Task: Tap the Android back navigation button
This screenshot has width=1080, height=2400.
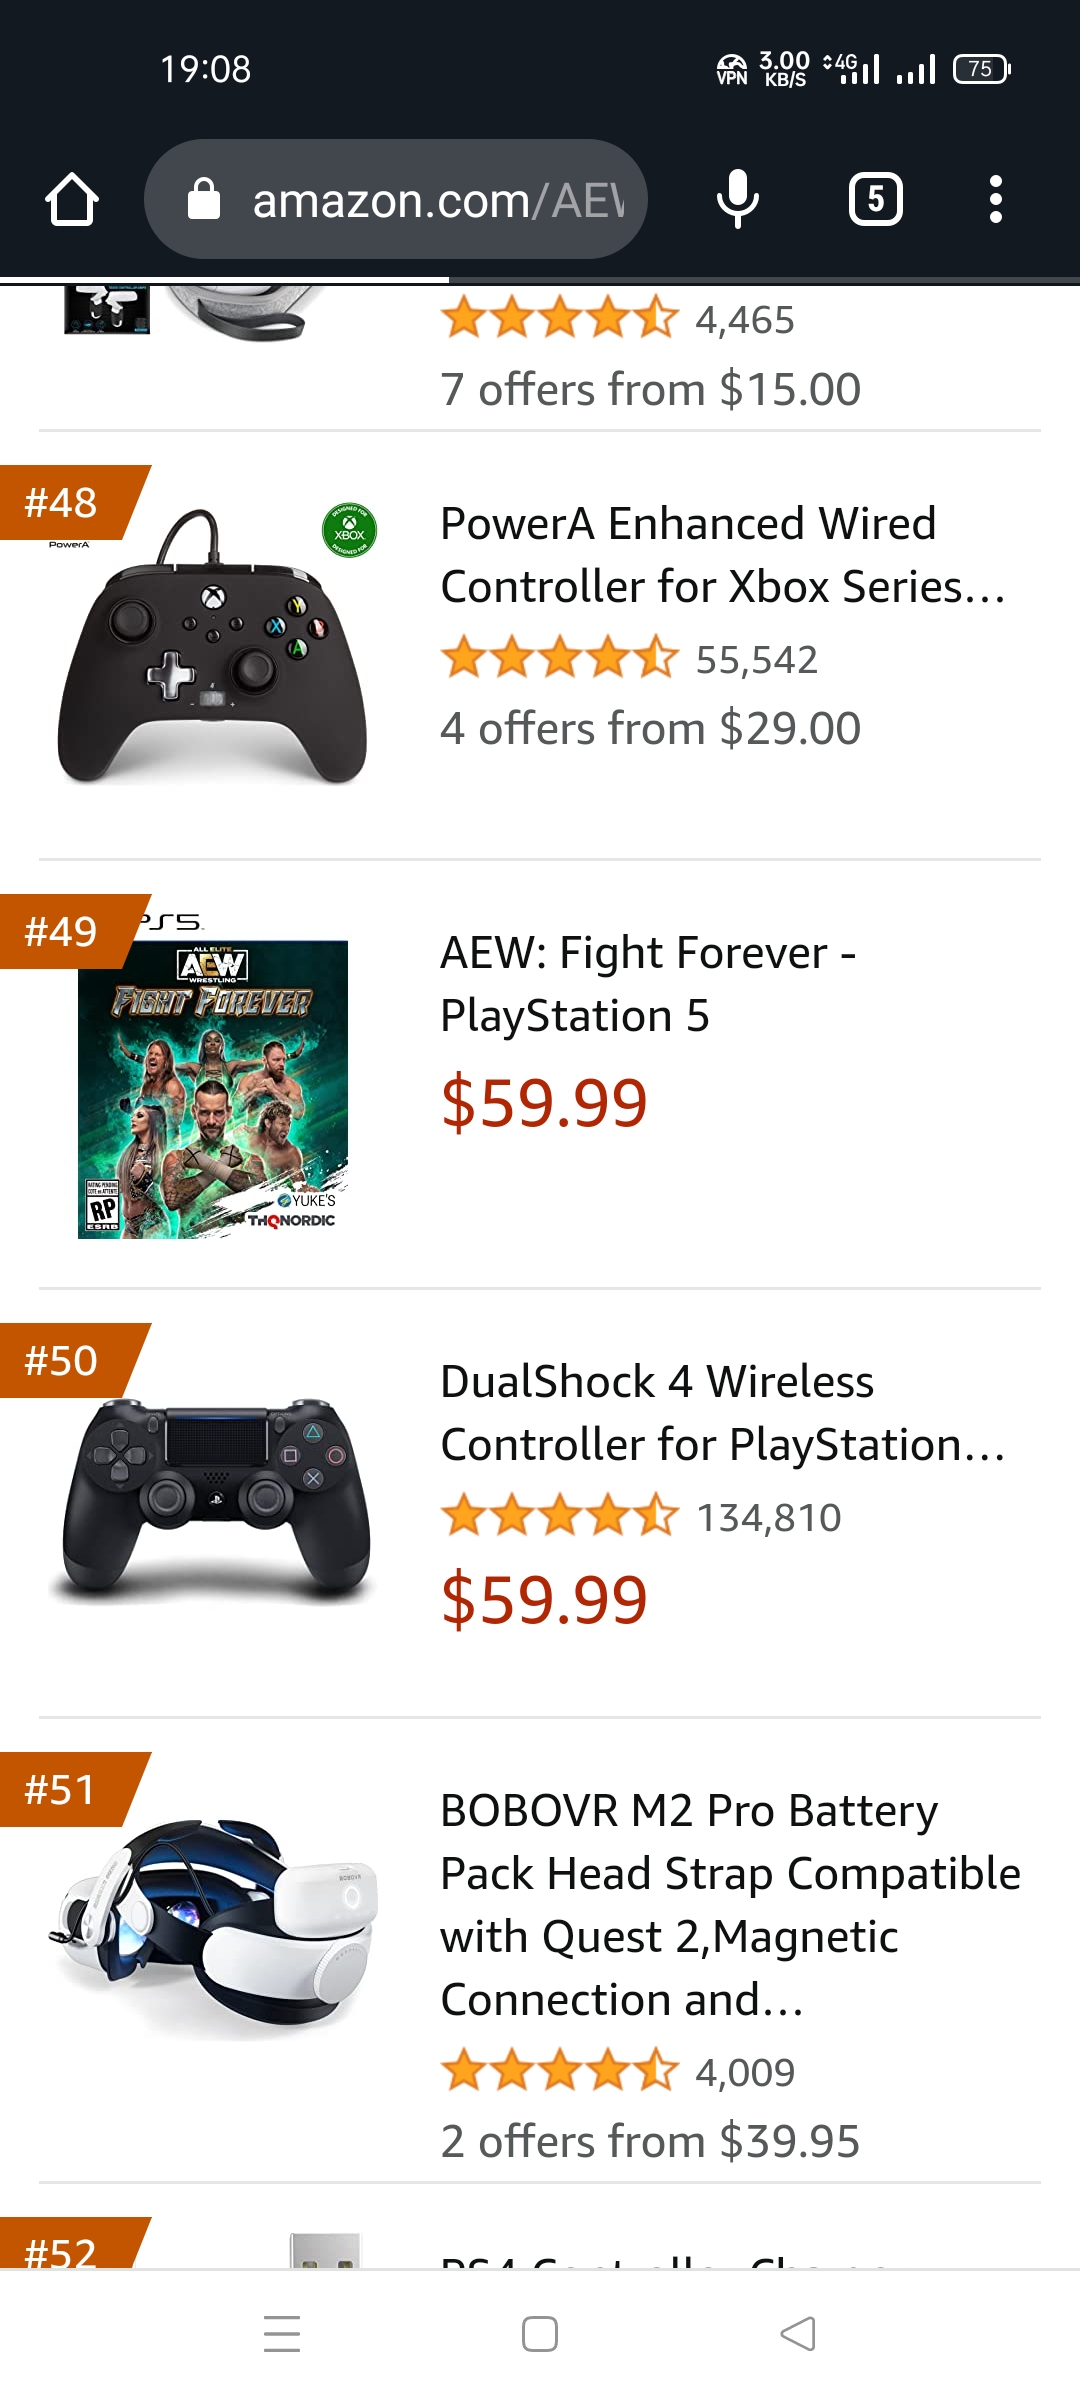Action: 798,2334
